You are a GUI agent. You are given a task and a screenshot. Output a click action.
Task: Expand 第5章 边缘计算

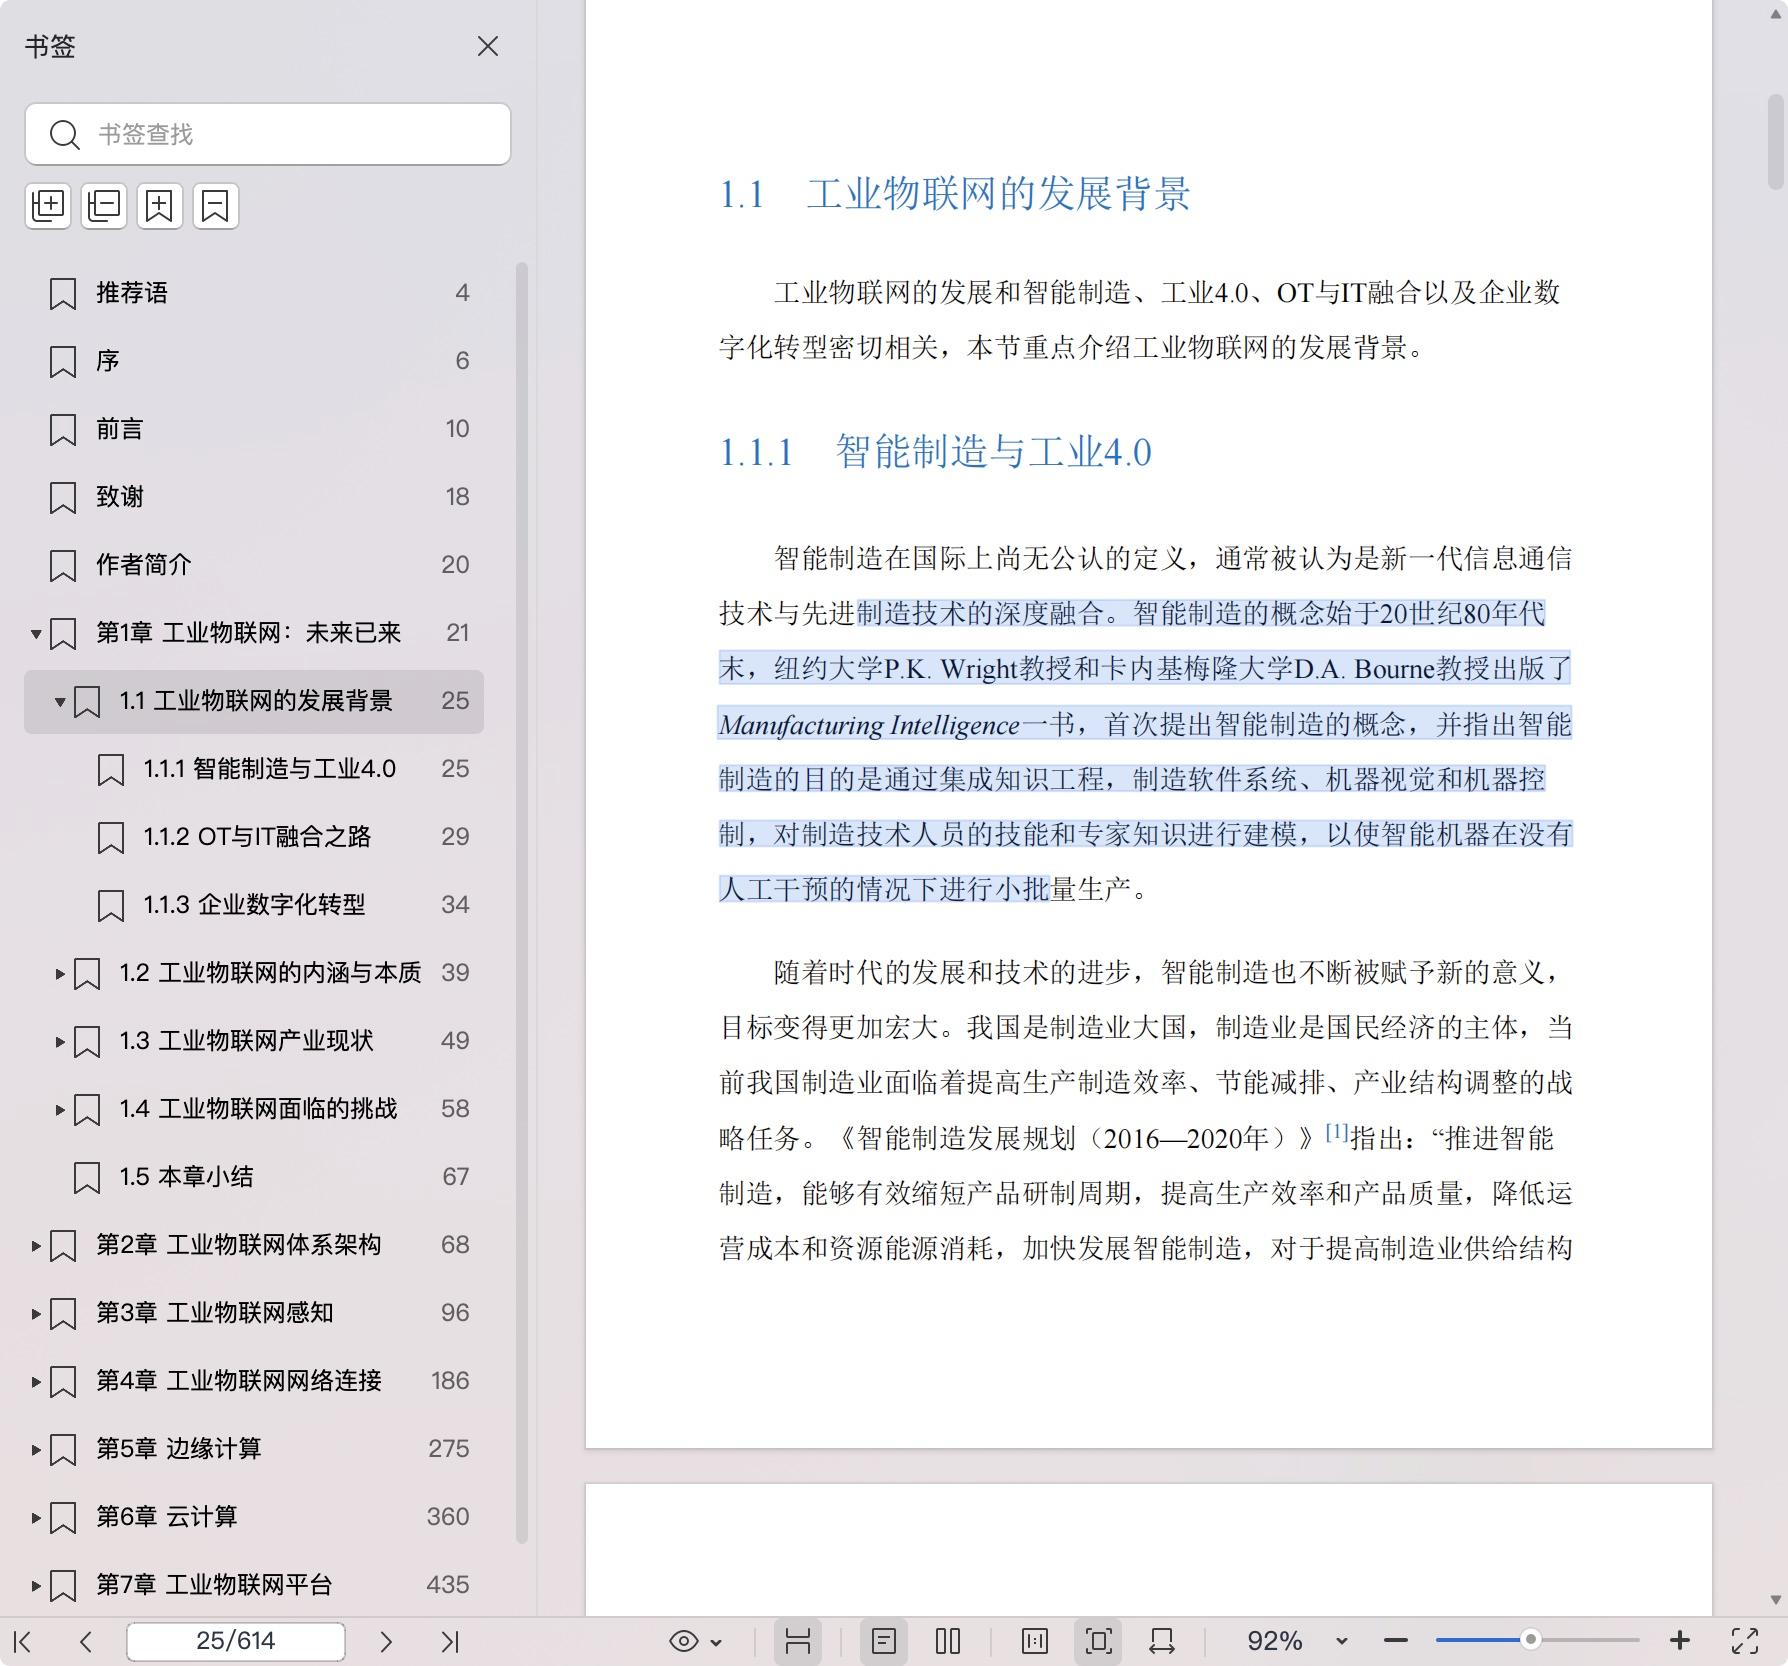[x=36, y=1450]
